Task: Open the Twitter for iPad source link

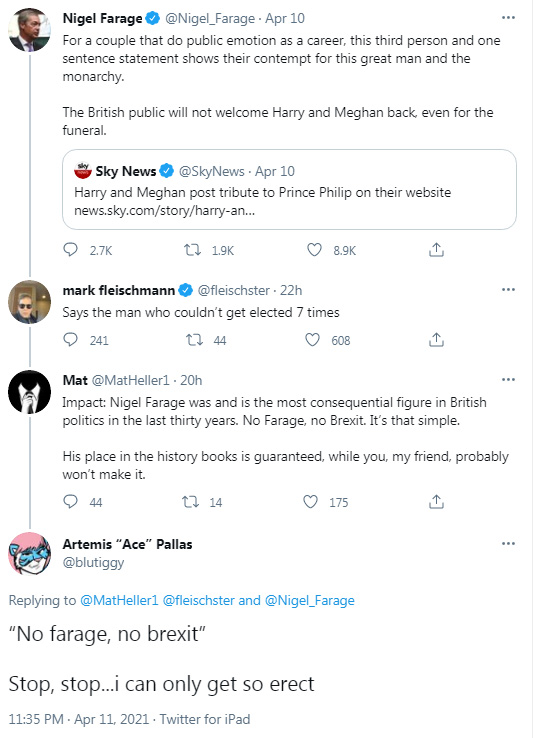Action: point(204,719)
